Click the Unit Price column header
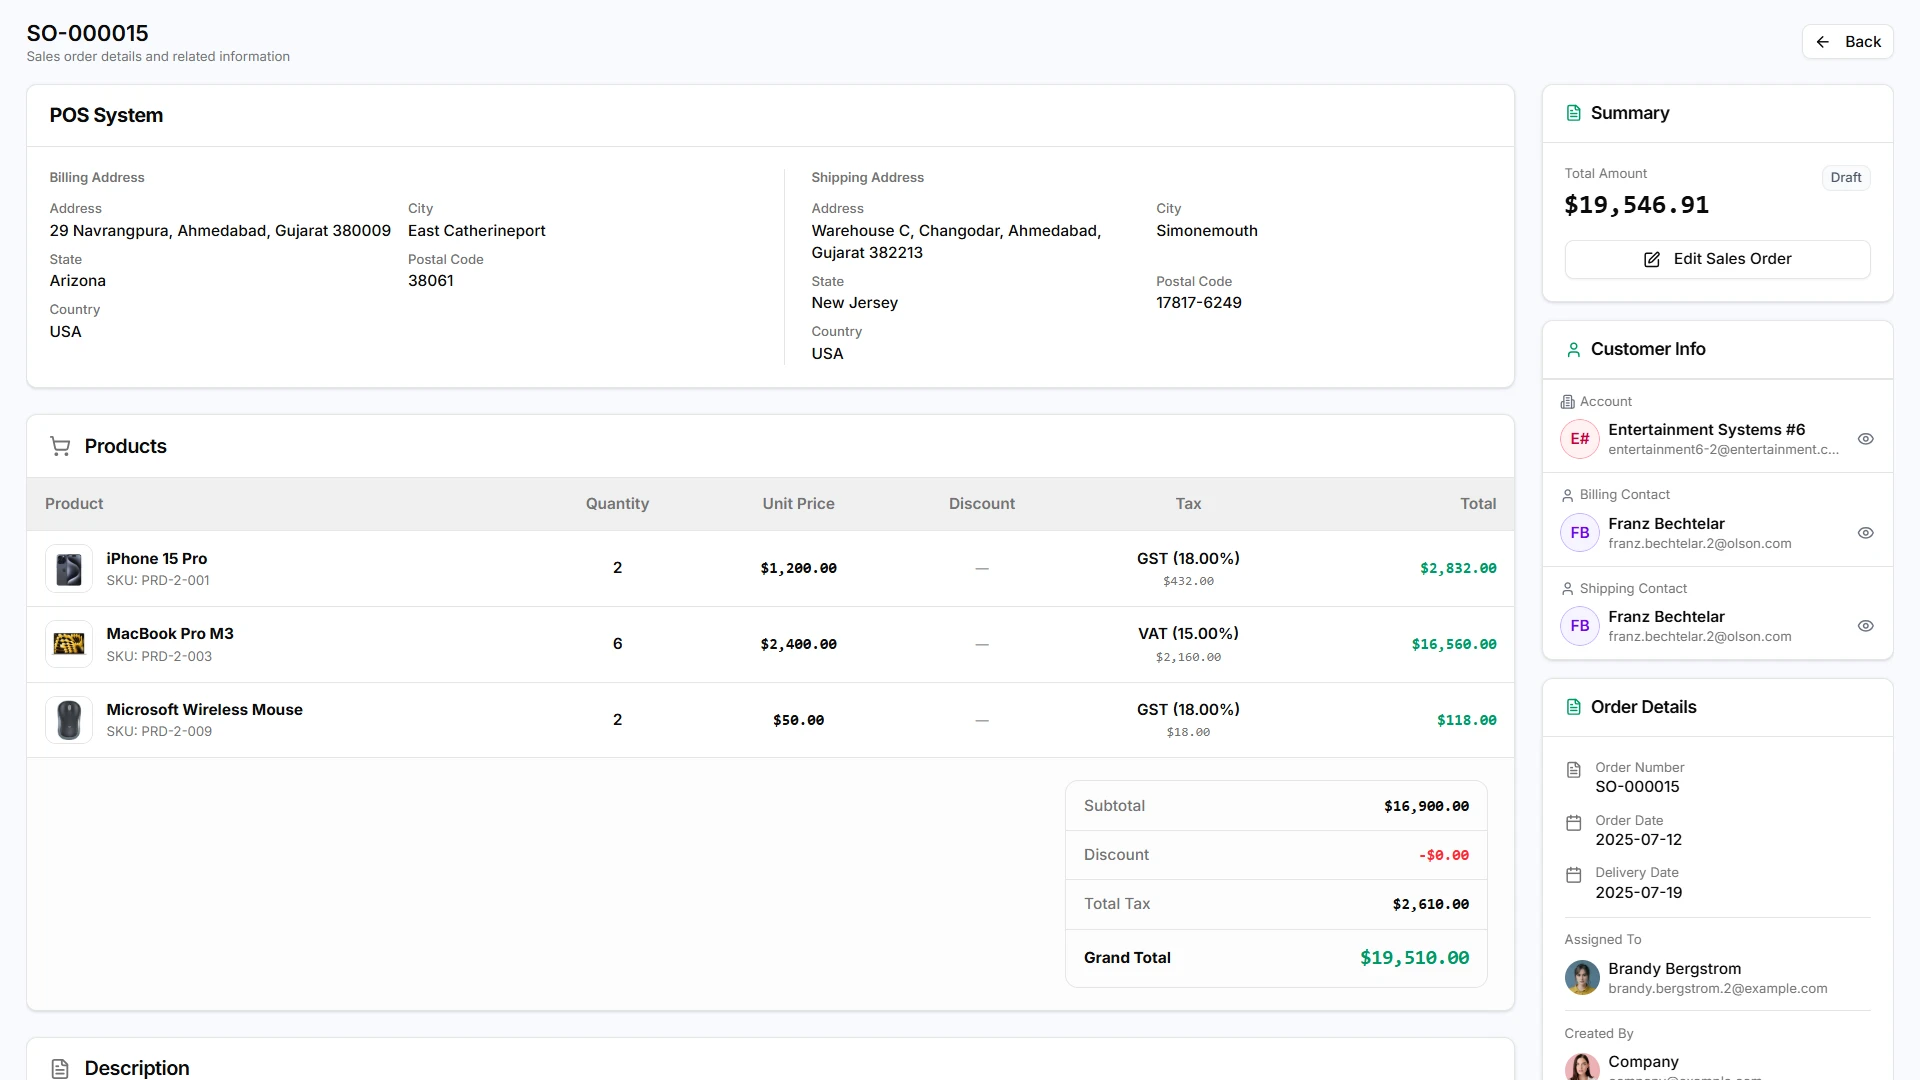Image resolution: width=1920 pixels, height=1080 pixels. 798,504
